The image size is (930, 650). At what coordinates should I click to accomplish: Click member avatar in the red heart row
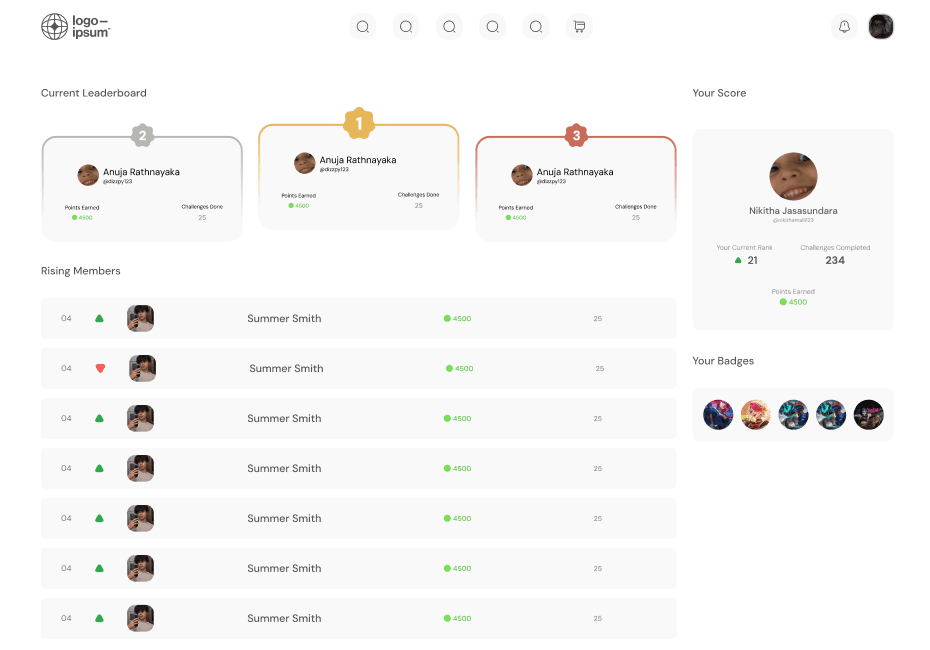pyautogui.click(x=142, y=368)
